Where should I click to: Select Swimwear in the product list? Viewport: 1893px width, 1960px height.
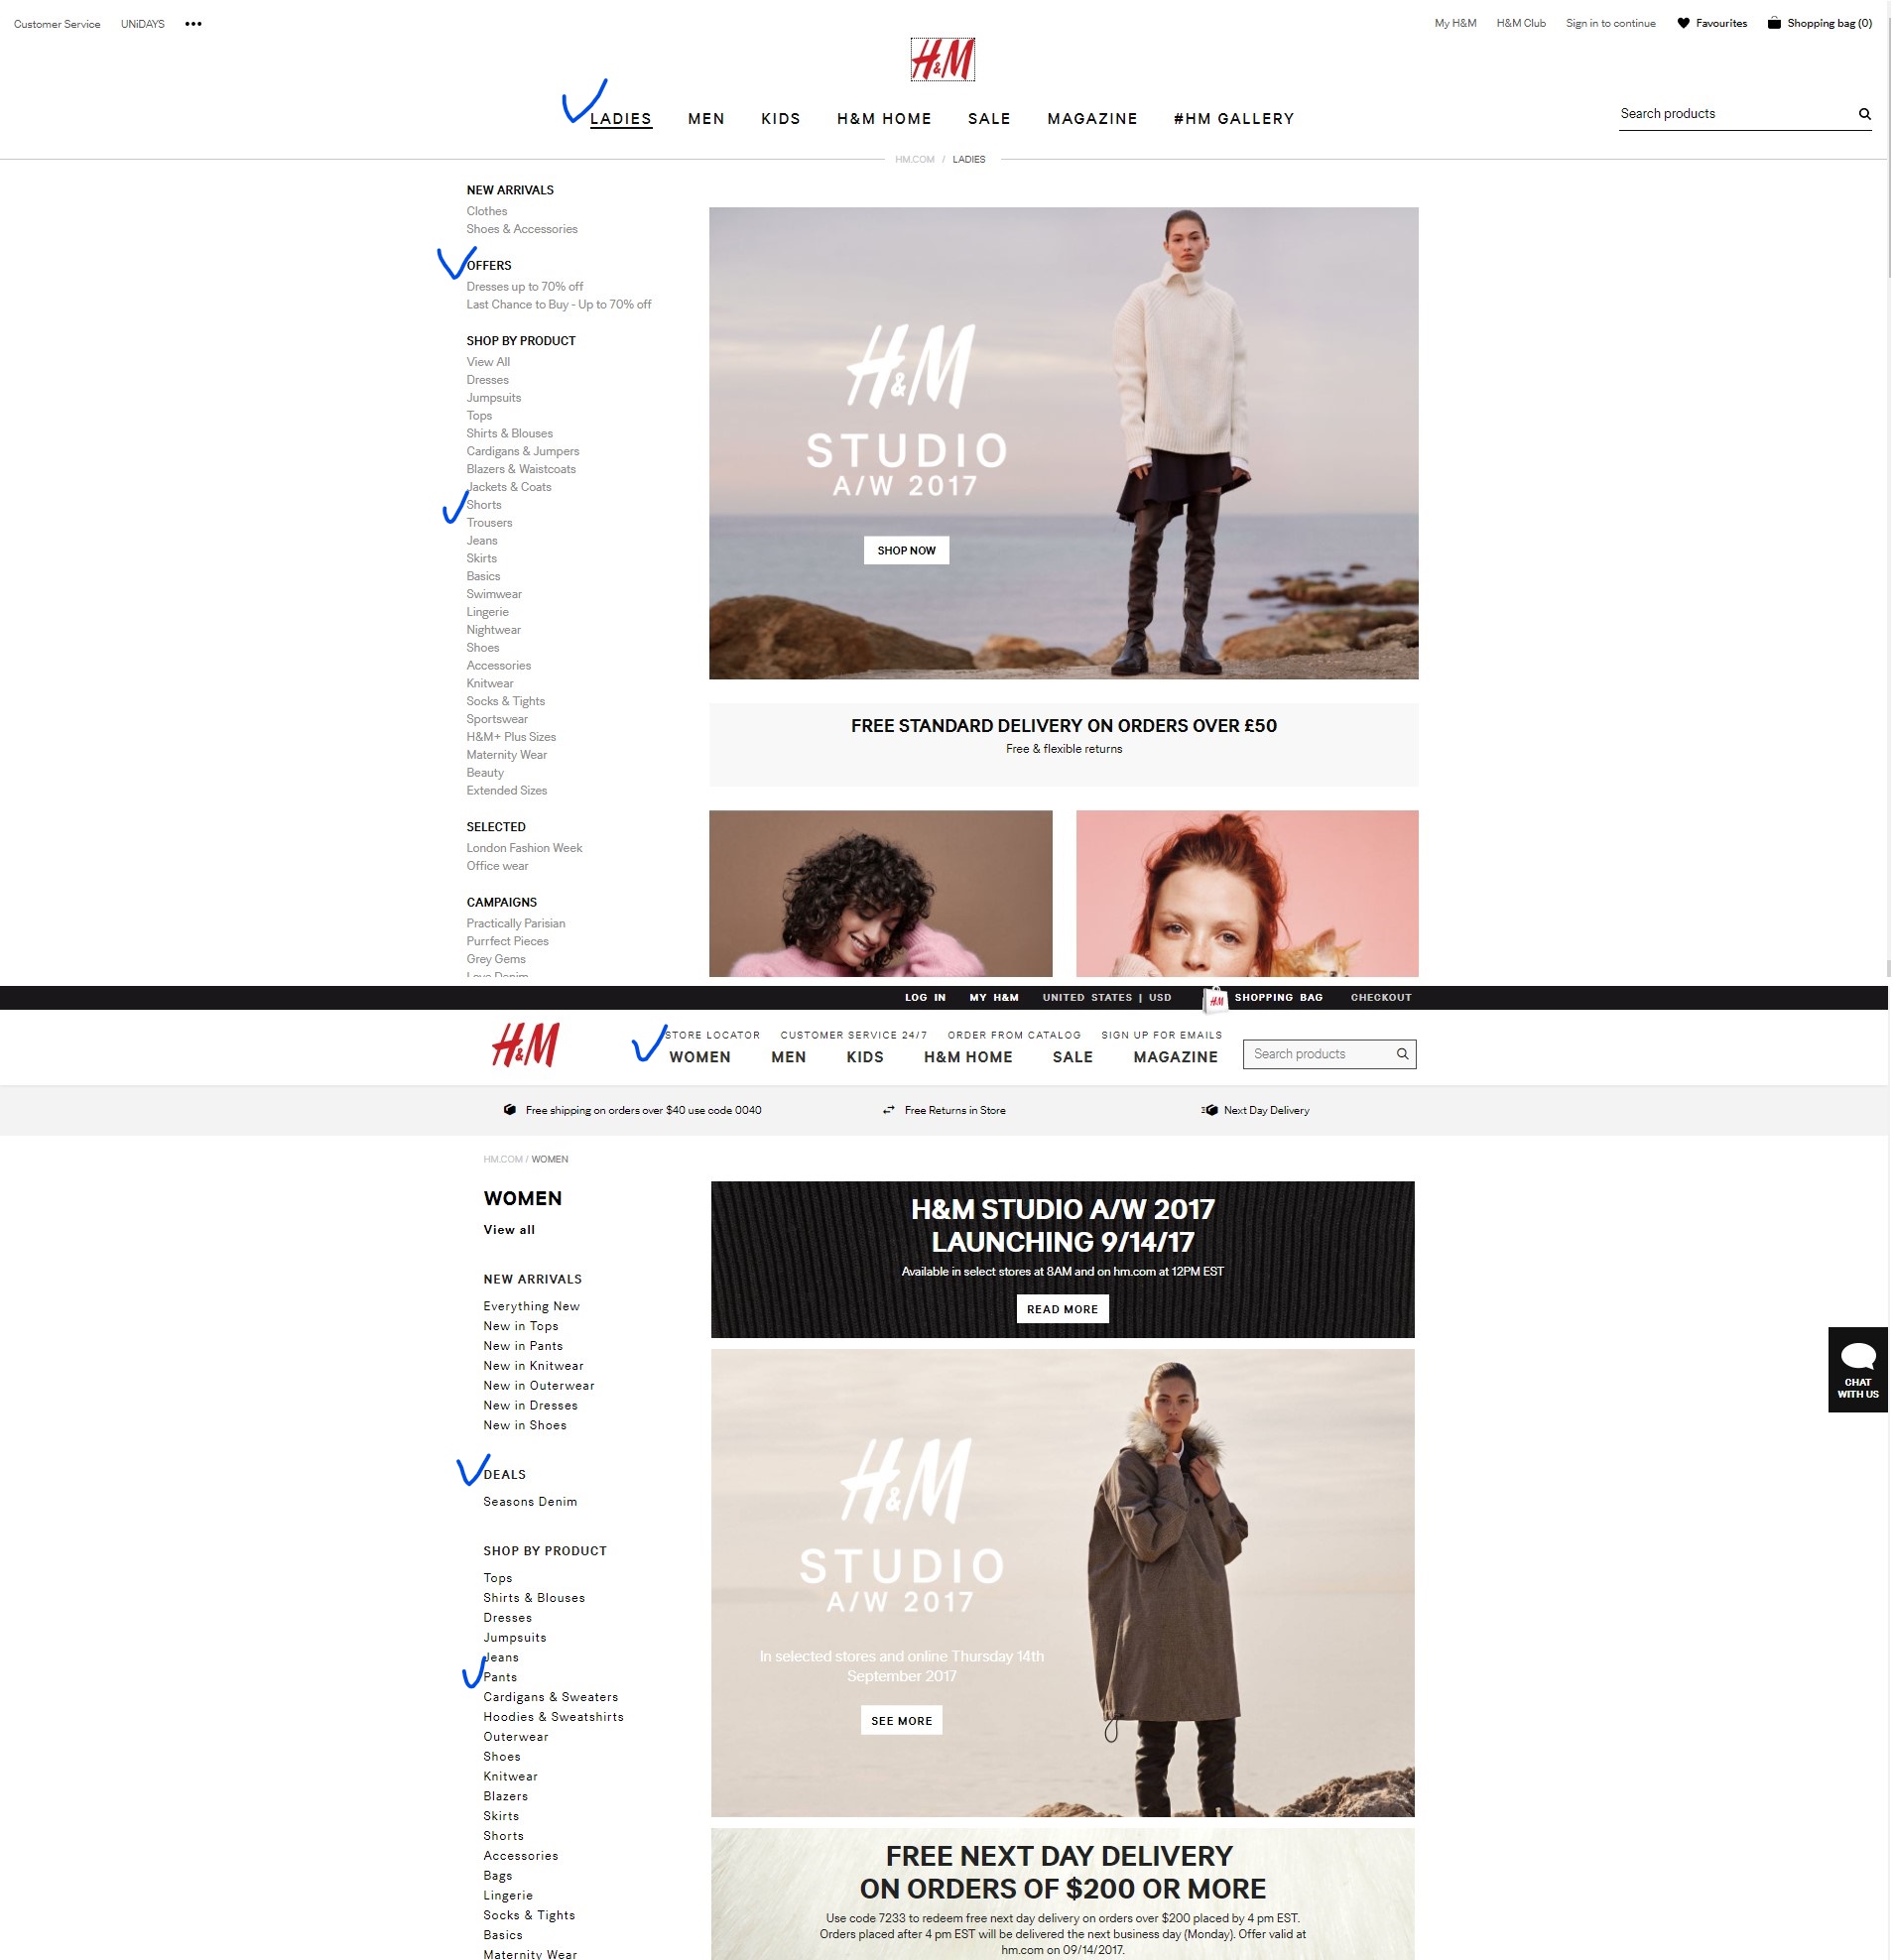pos(493,594)
